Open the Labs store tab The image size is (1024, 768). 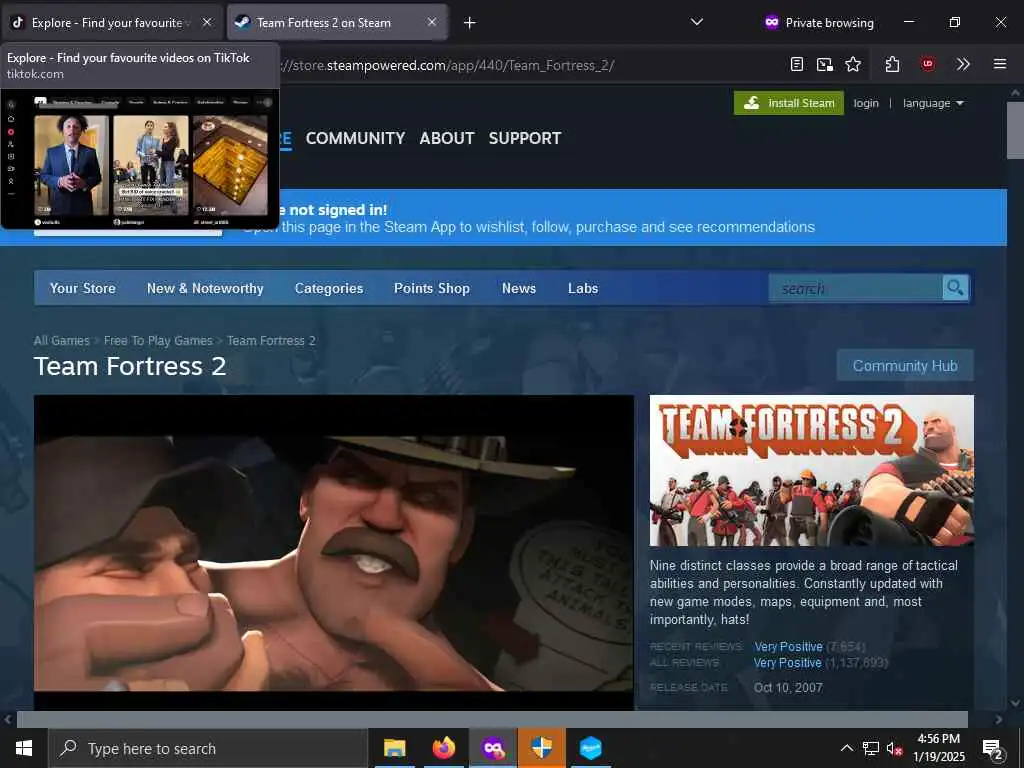(583, 288)
